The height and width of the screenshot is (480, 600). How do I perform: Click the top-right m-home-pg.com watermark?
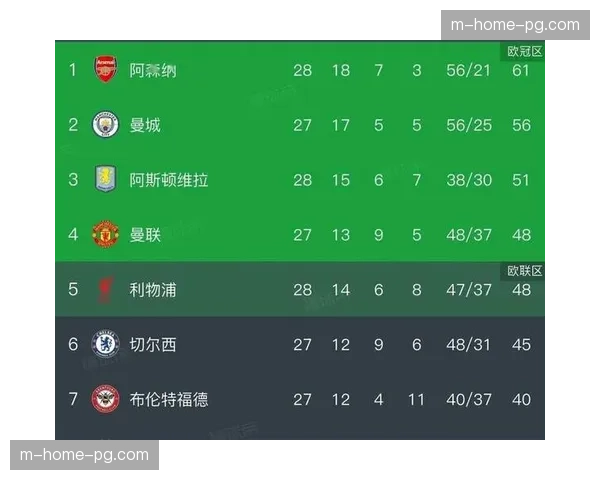pos(515,25)
